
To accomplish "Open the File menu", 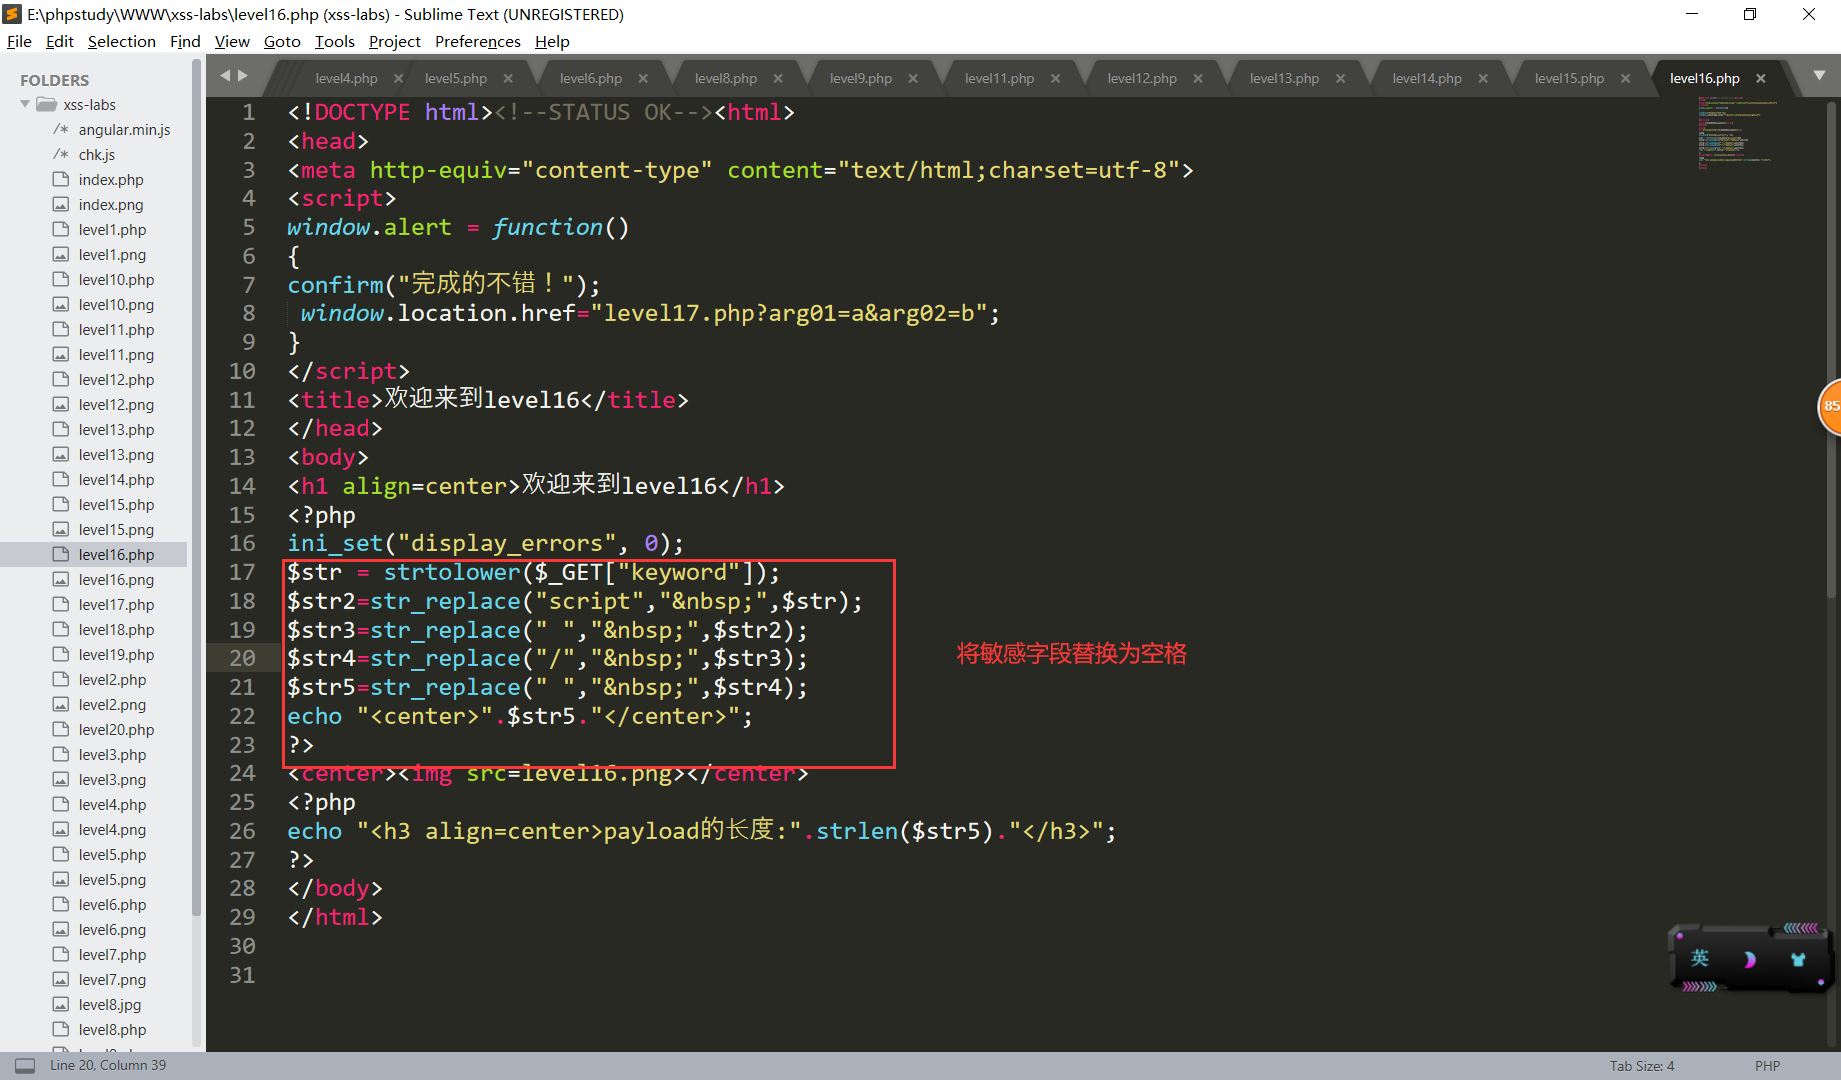I will coord(19,41).
